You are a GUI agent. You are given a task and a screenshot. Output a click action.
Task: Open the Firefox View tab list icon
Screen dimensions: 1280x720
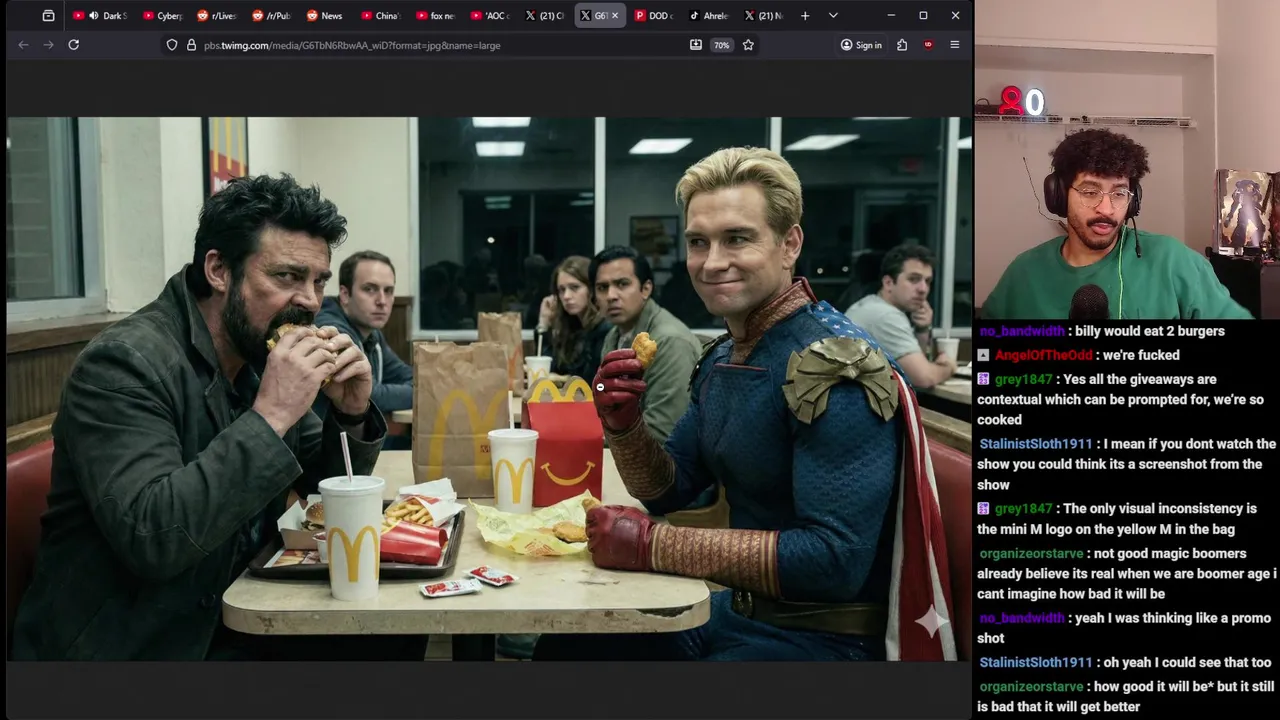click(x=48, y=15)
